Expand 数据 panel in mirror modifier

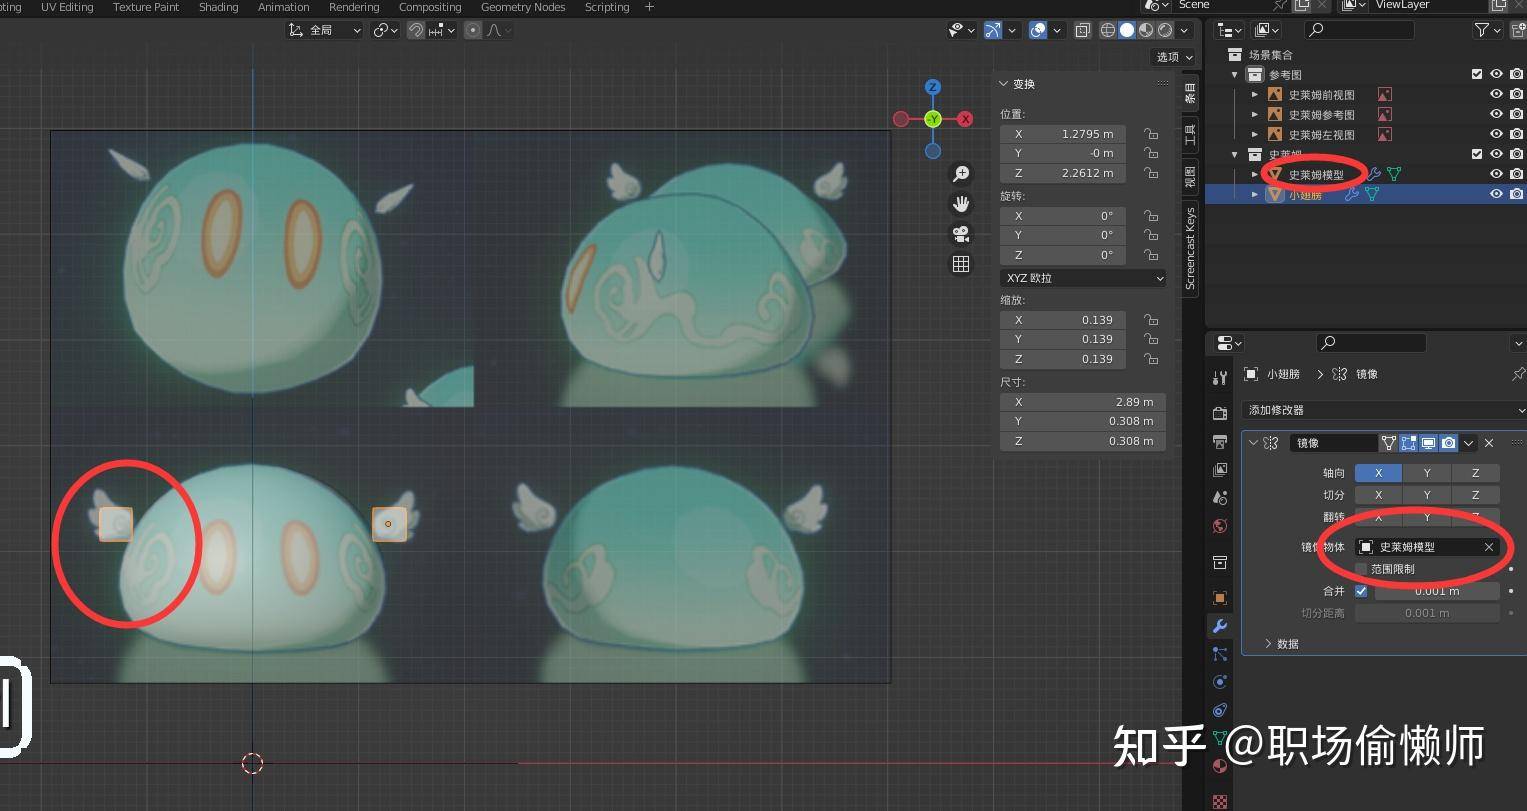click(1281, 644)
